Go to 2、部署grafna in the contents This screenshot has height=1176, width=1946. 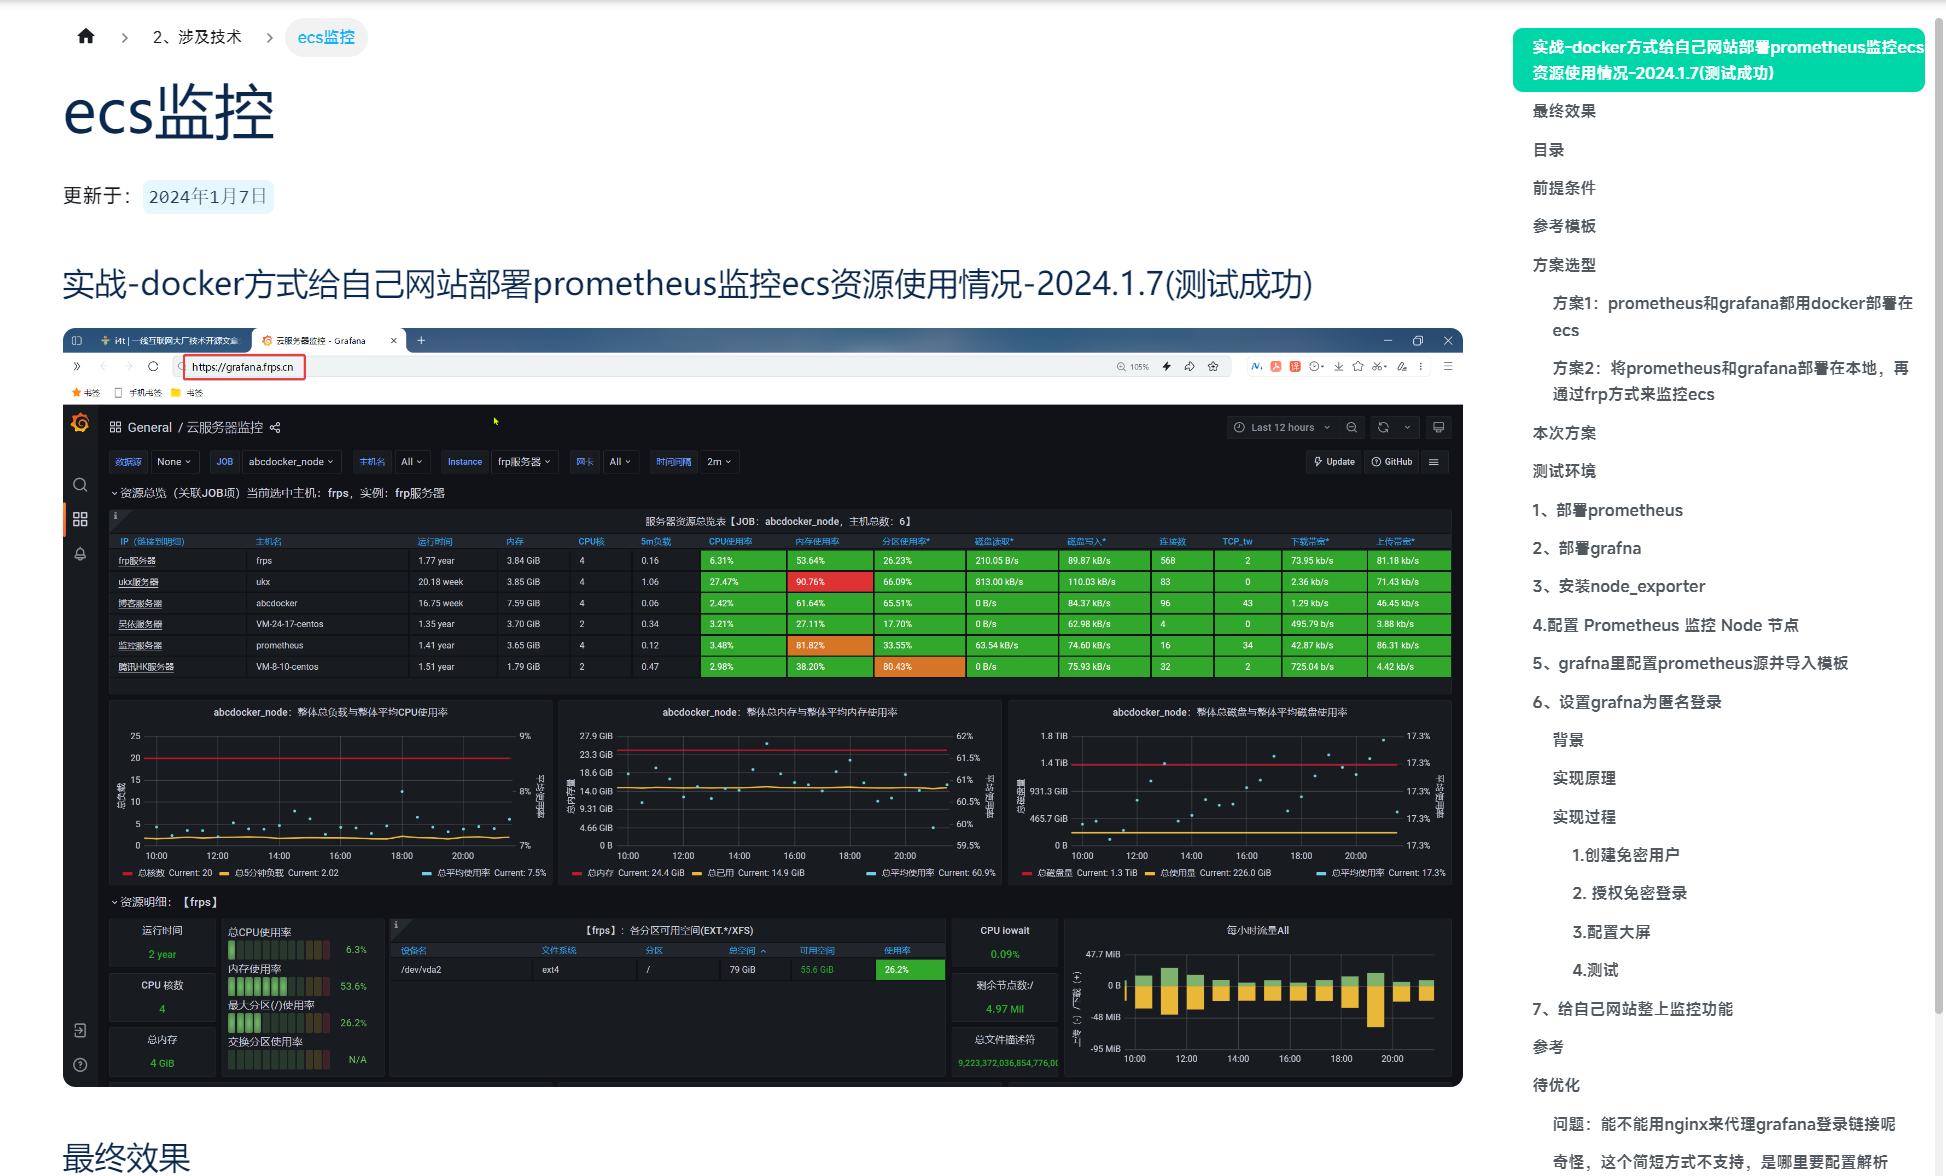1587,548
